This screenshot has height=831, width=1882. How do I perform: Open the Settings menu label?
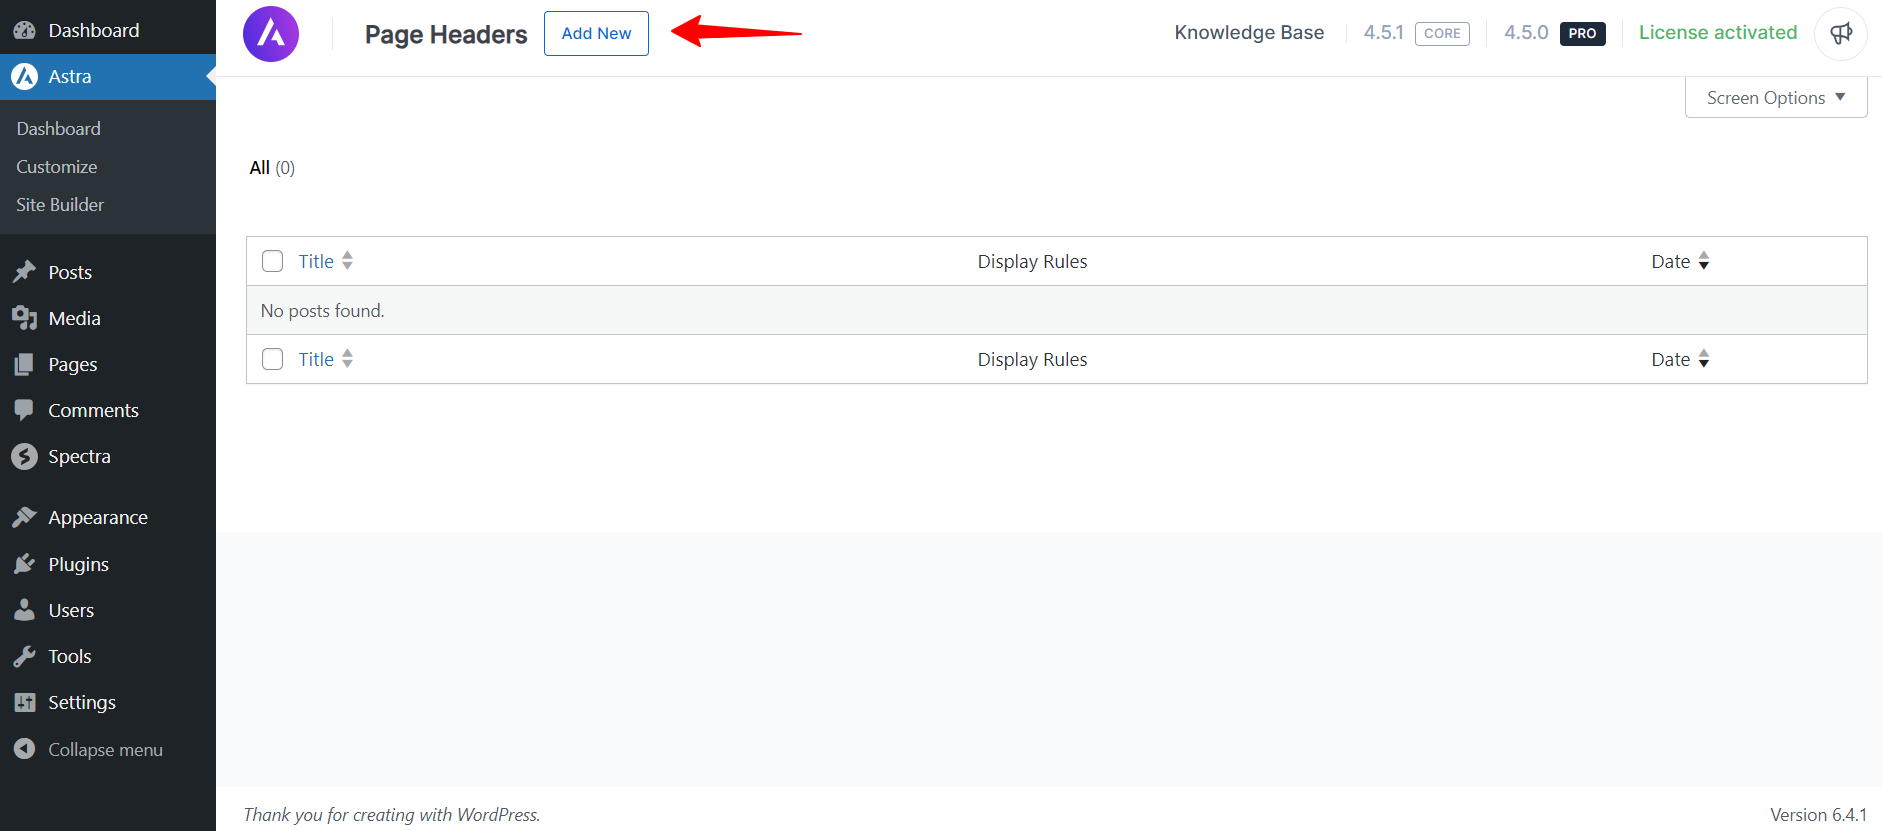tap(82, 702)
